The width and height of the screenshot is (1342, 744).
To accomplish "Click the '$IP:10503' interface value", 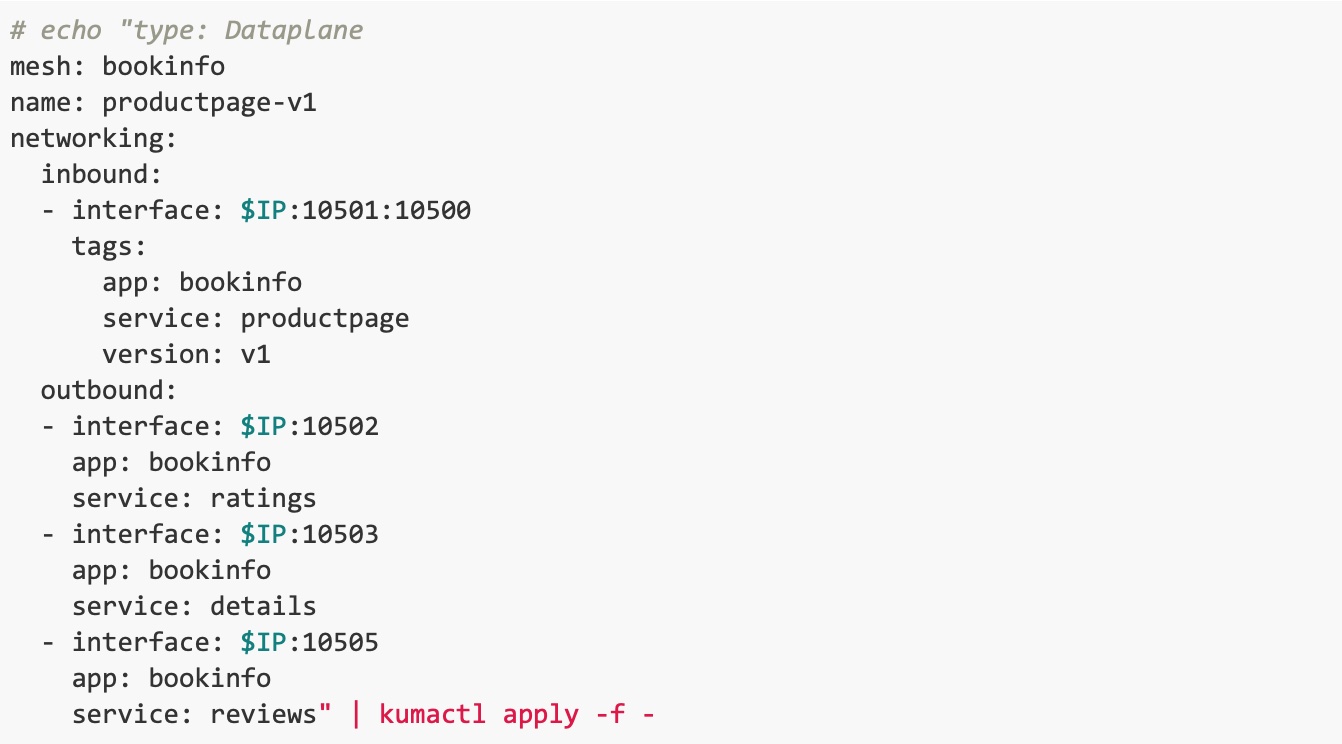I will pyautogui.click(x=309, y=534).
